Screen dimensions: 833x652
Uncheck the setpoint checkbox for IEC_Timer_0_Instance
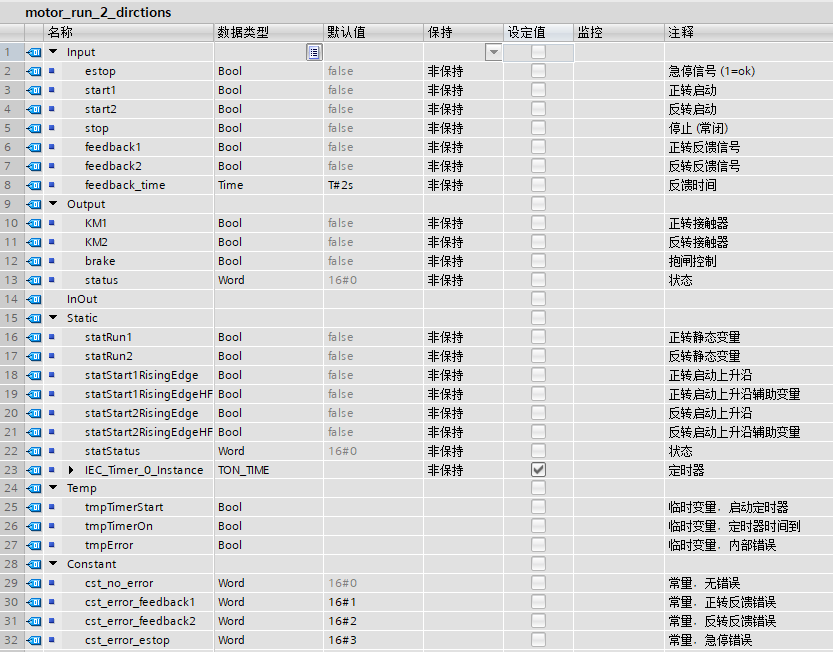pos(539,469)
